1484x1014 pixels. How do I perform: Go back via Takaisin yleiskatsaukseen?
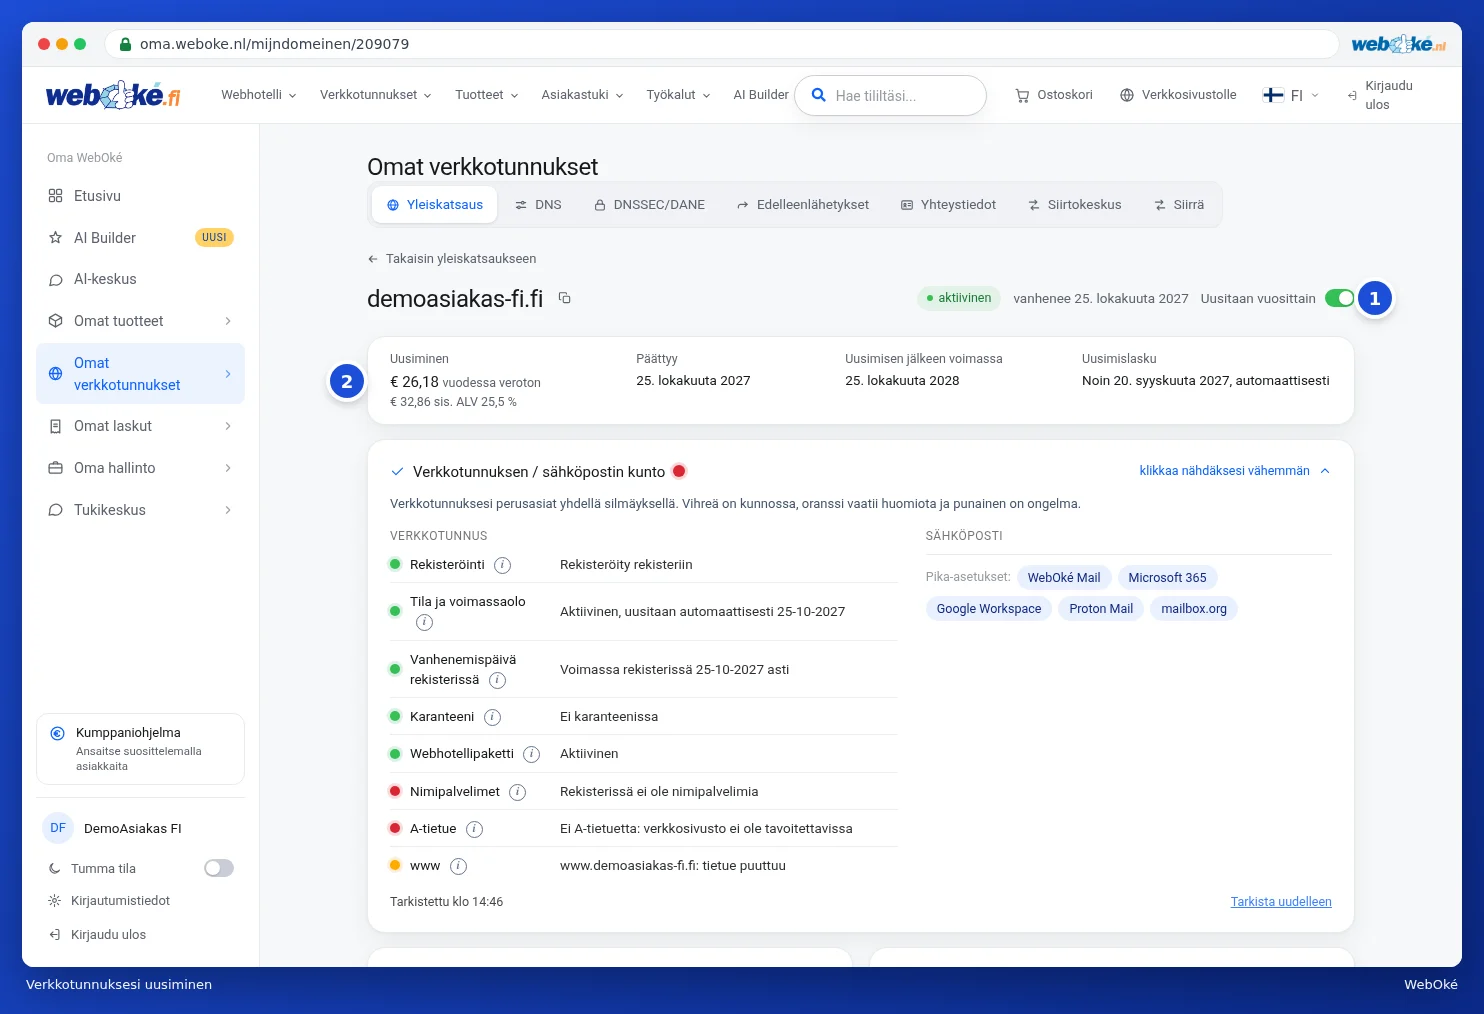coord(452,259)
